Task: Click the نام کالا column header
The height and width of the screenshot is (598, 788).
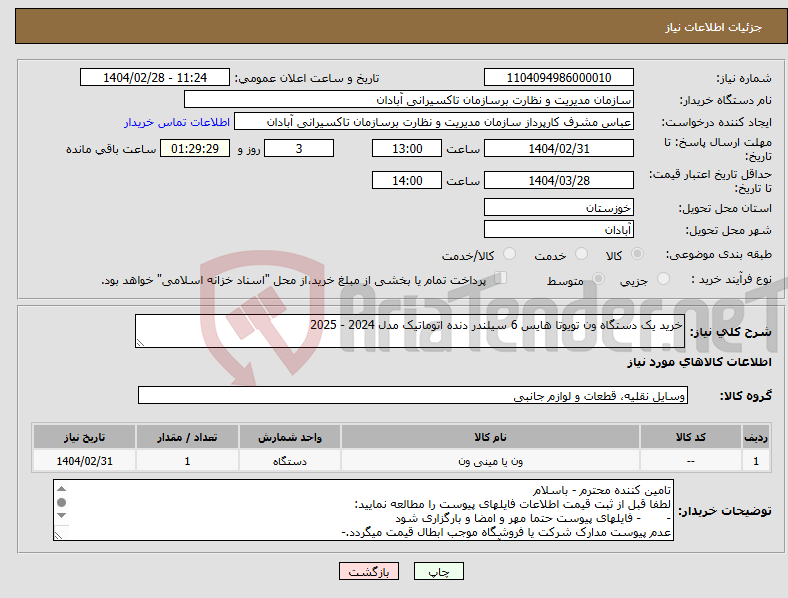Action: pos(490,437)
